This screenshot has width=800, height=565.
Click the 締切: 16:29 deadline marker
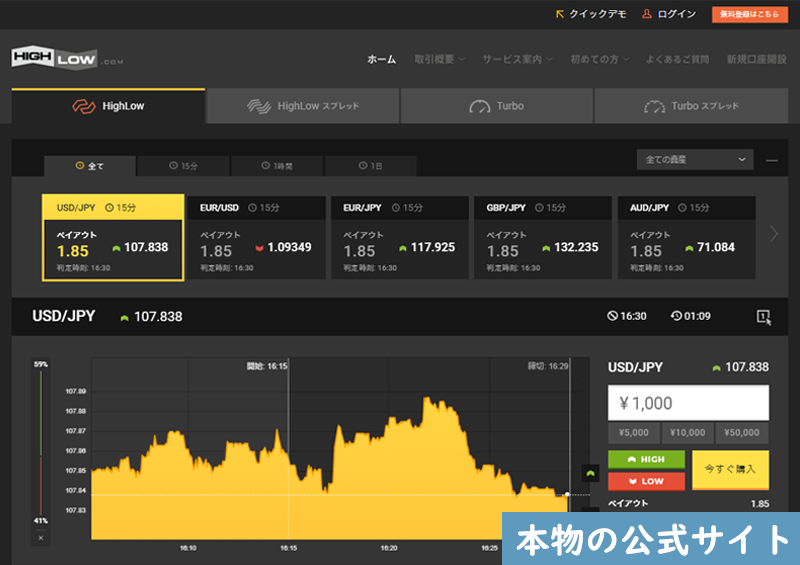click(x=548, y=366)
